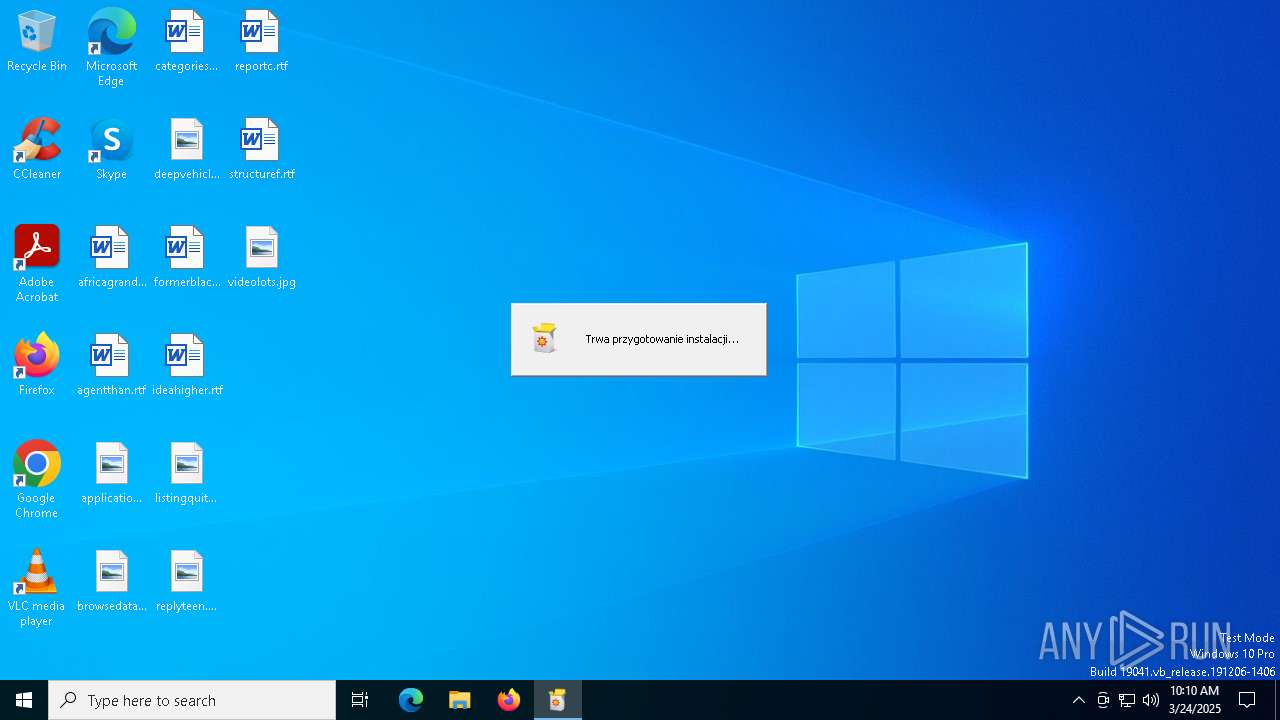Click the 'Type here to search' box
1280x720 pixels.
pos(192,700)
